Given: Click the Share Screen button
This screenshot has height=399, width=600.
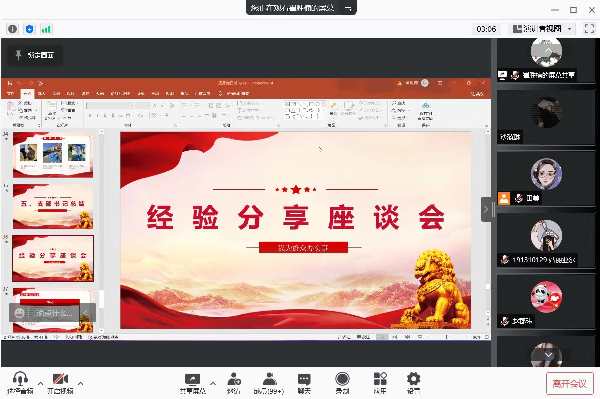Looking at the screenshot, I should pyautogui.click(x=192, y=383).
